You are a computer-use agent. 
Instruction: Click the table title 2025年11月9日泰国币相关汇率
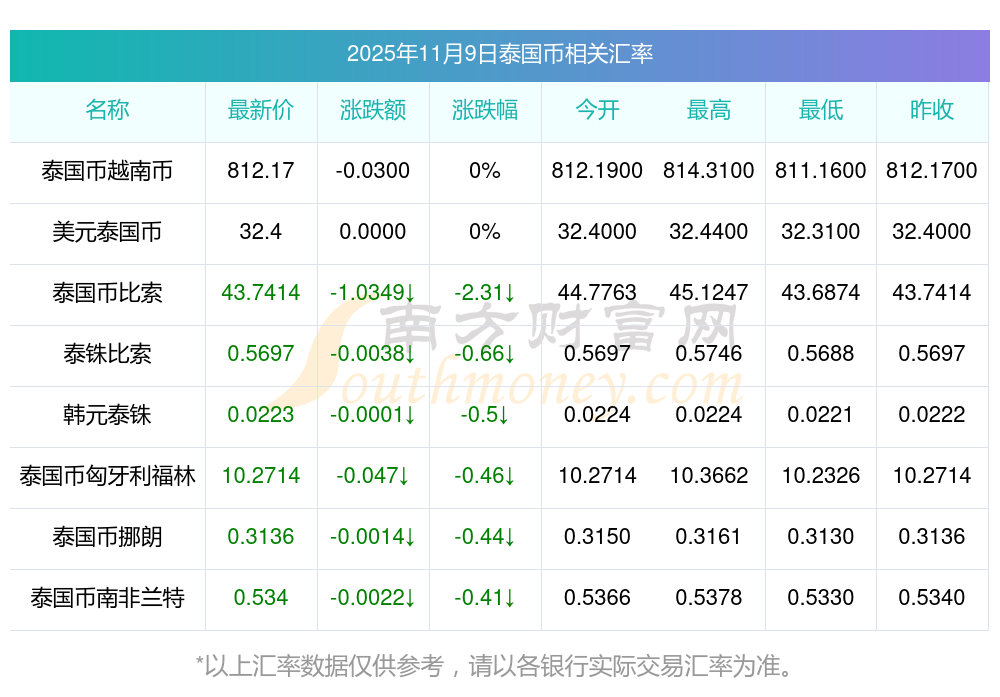tap(499, 54)
